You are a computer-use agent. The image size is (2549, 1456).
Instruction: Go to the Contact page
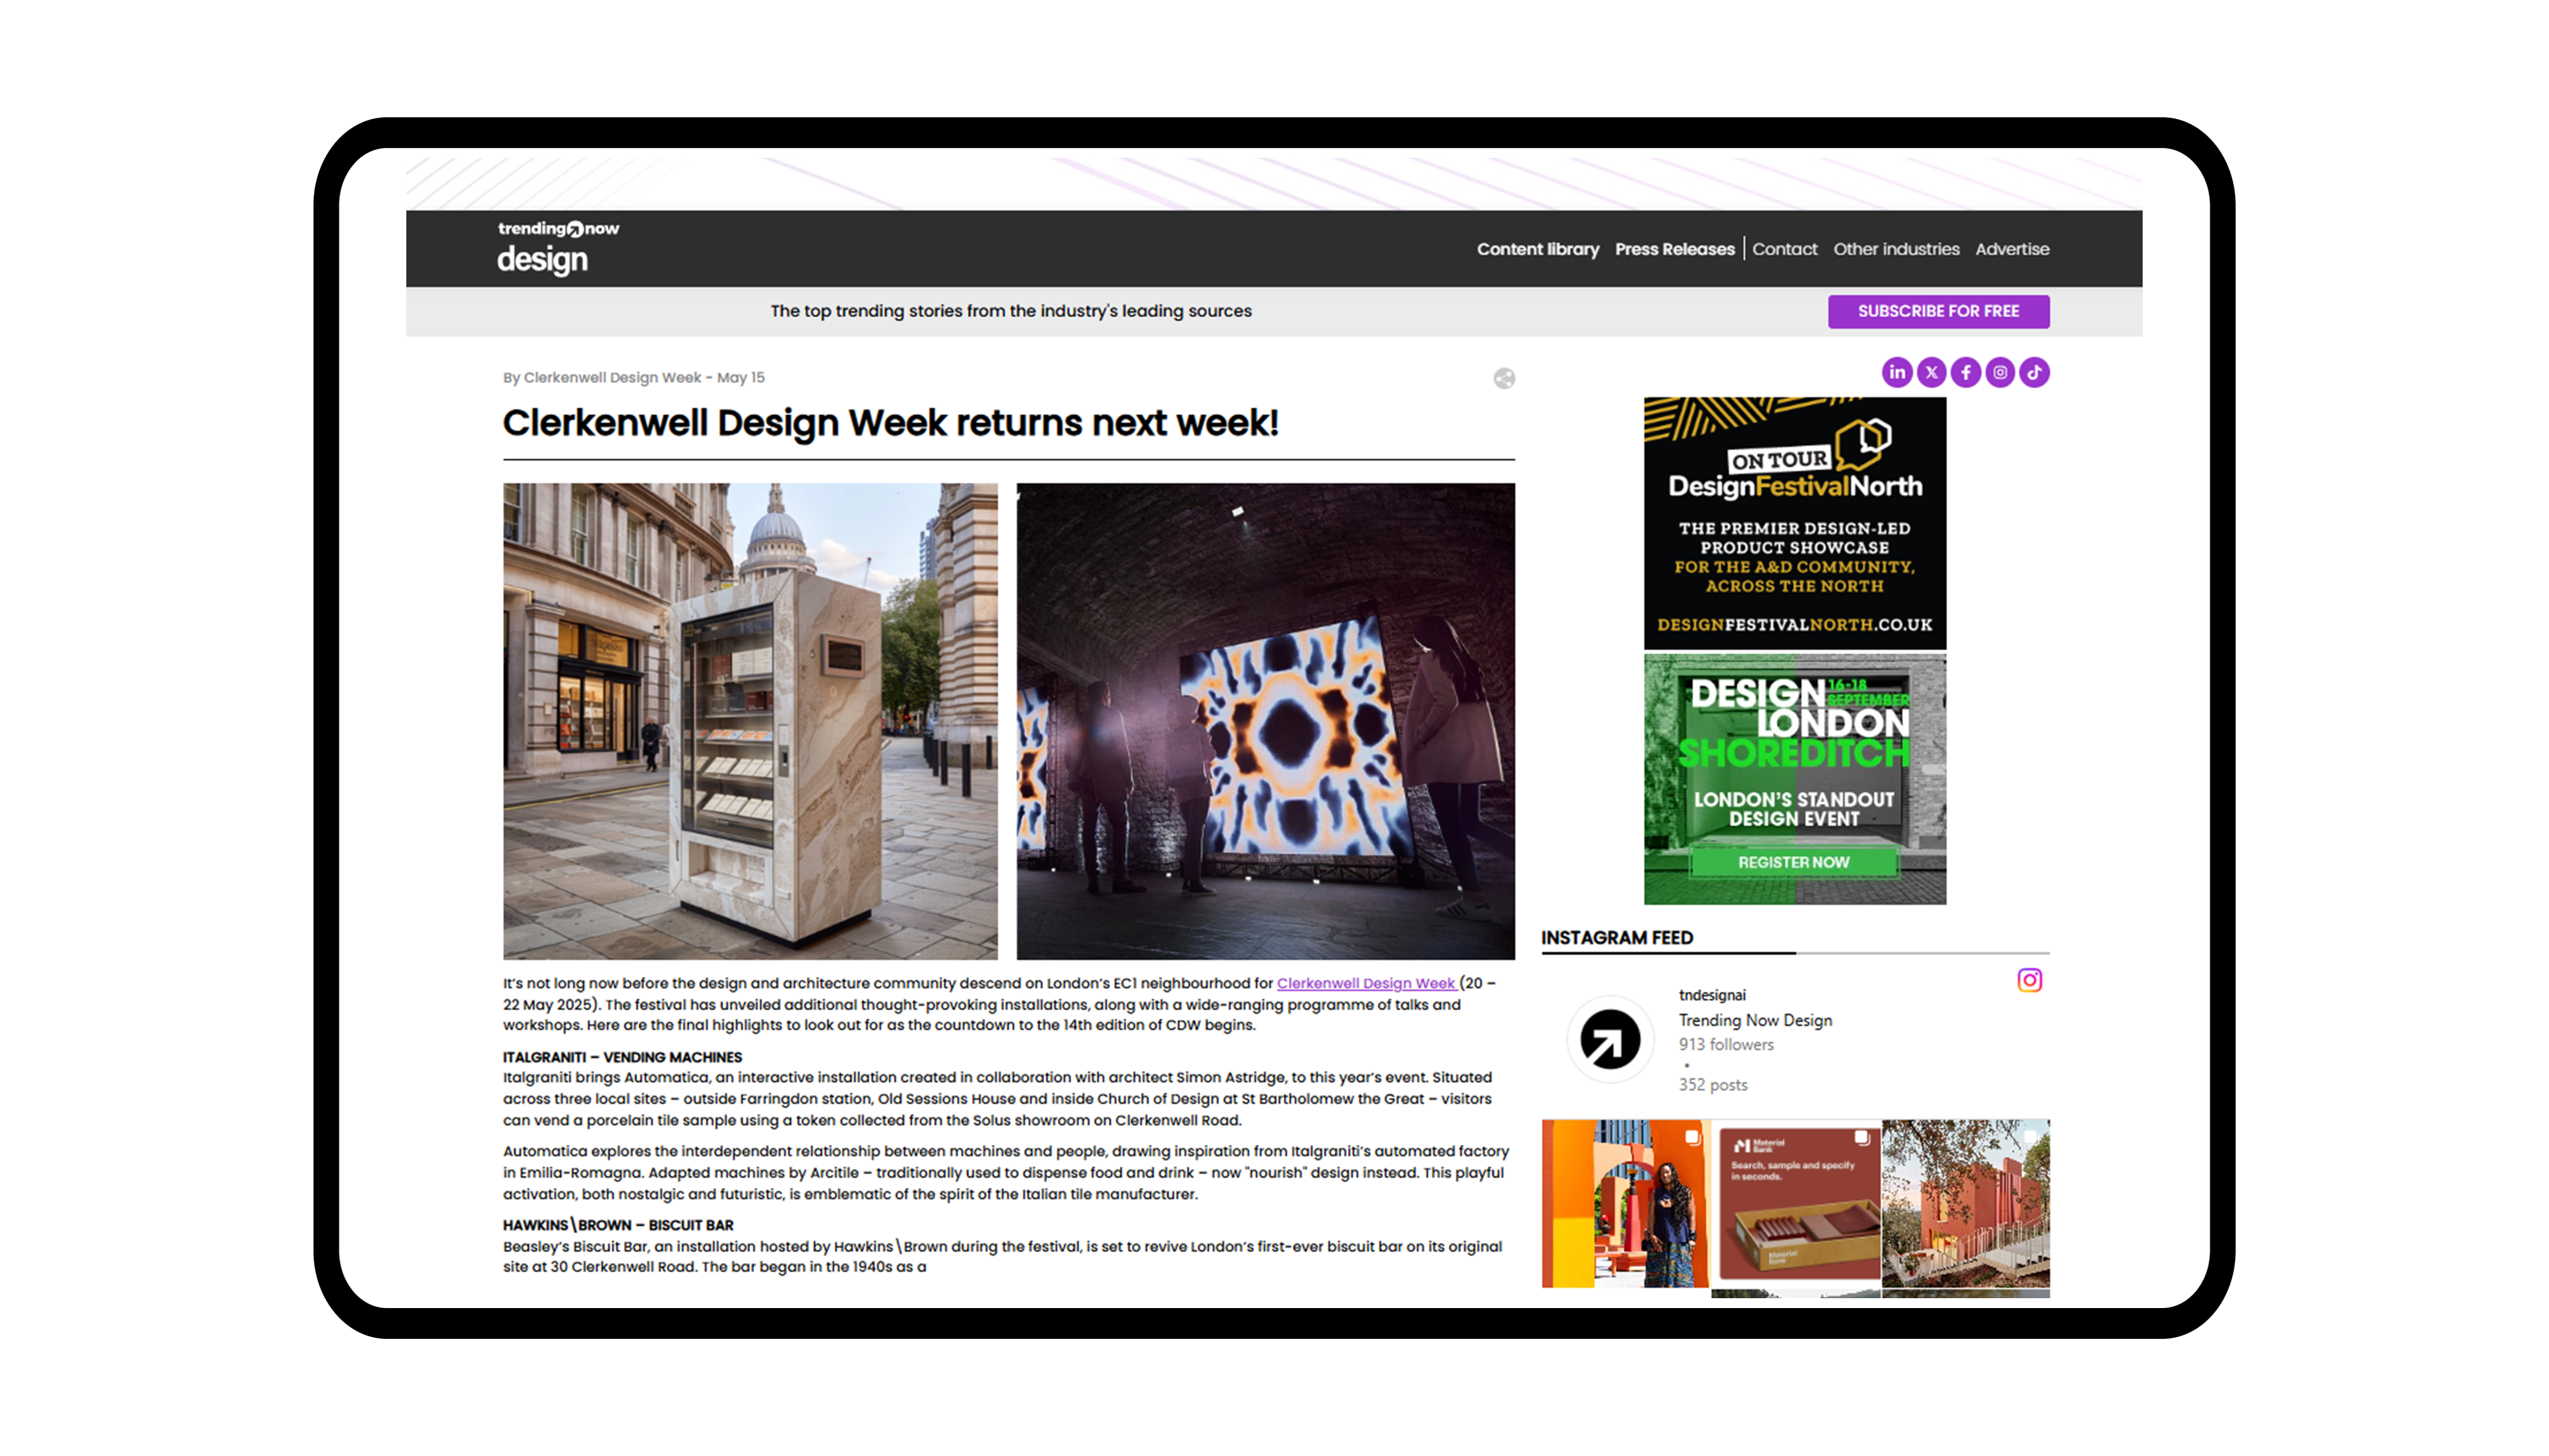(x=1784, y=249)
